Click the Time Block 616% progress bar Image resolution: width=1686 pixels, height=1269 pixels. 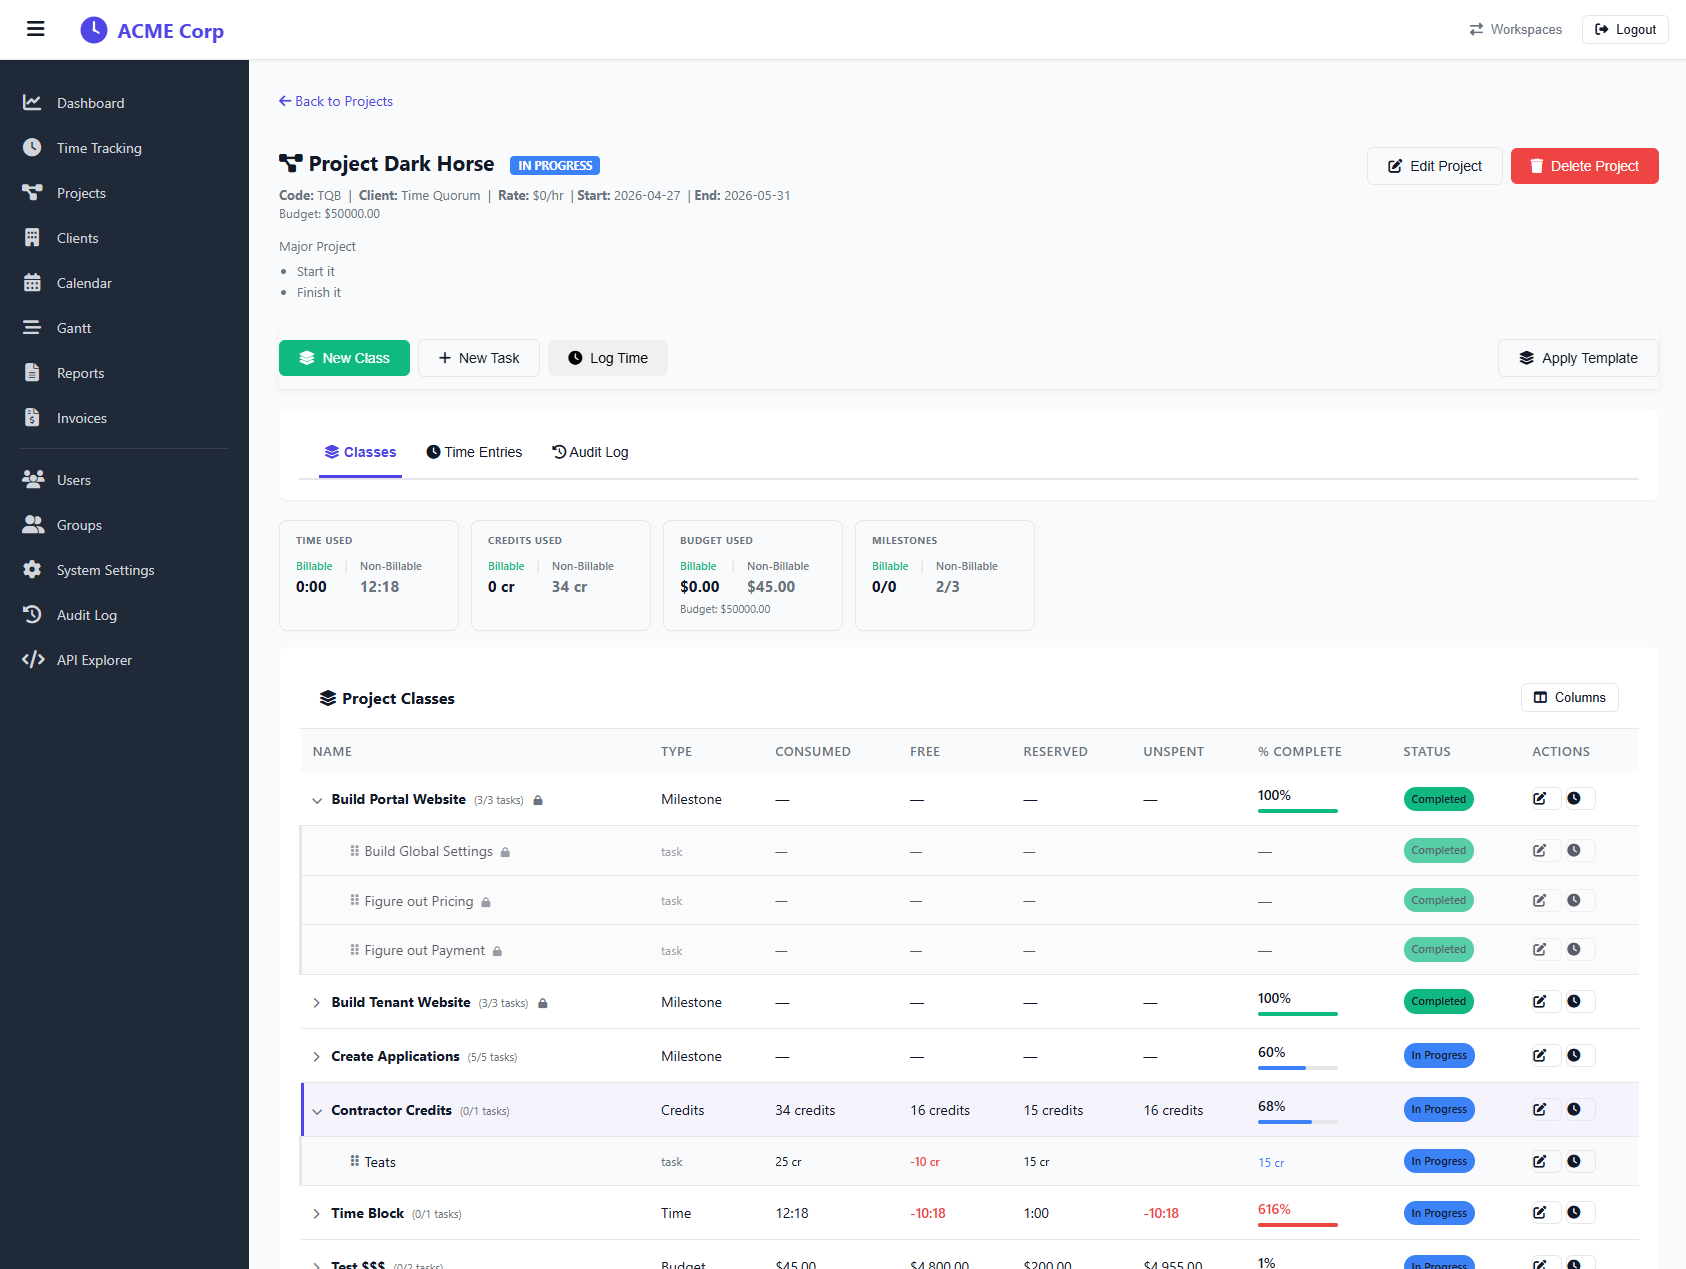click(x=1298, y=1225)
